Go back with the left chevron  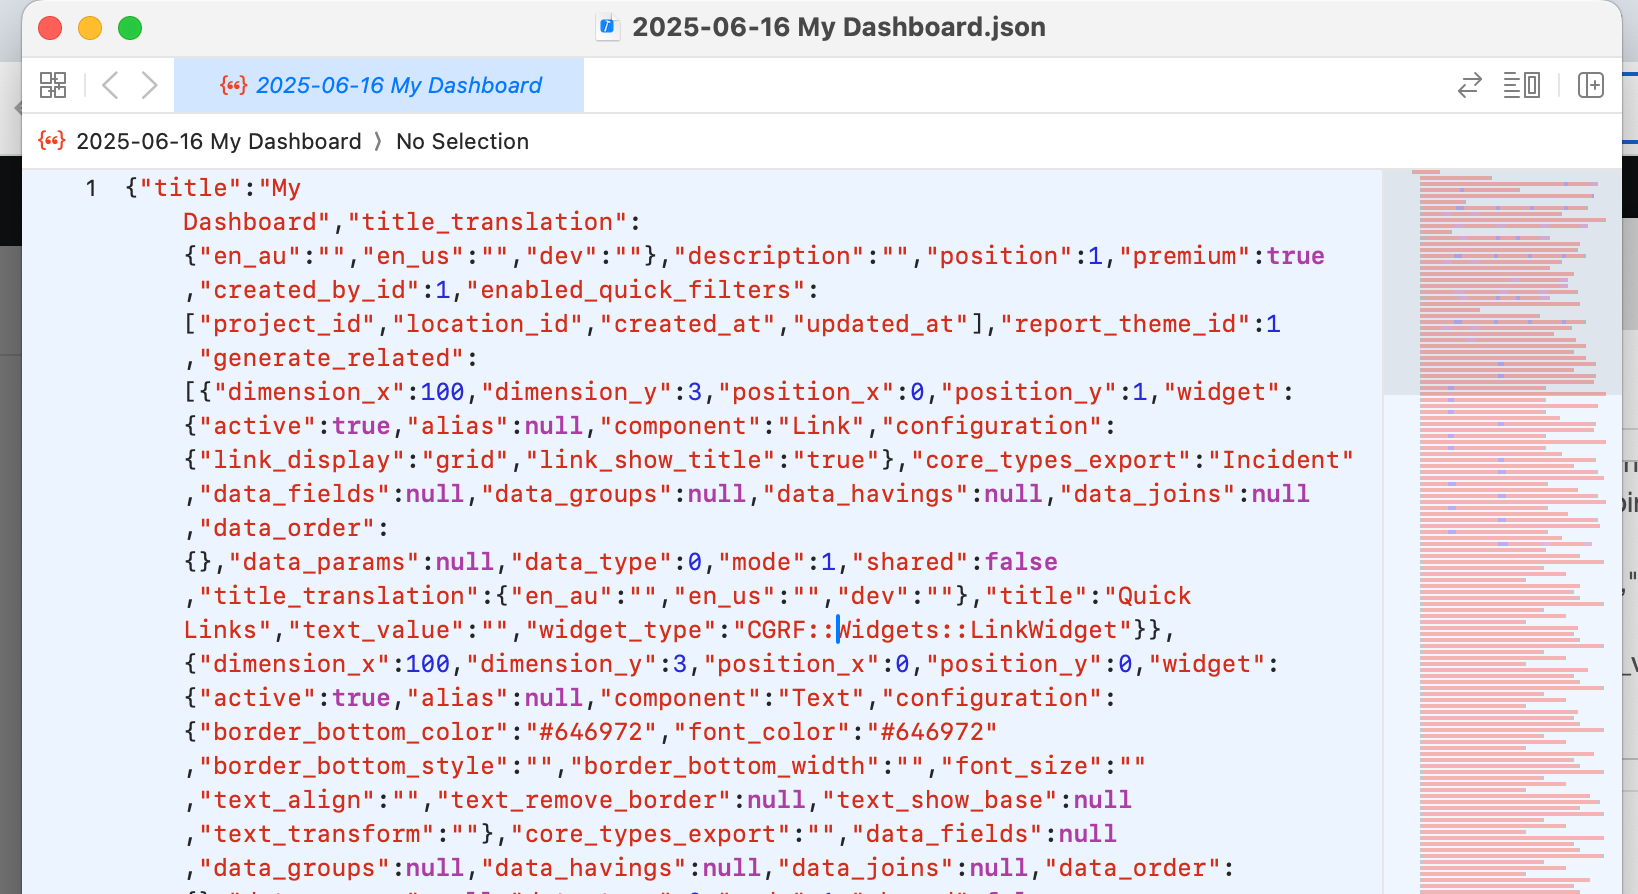point(110,85)
